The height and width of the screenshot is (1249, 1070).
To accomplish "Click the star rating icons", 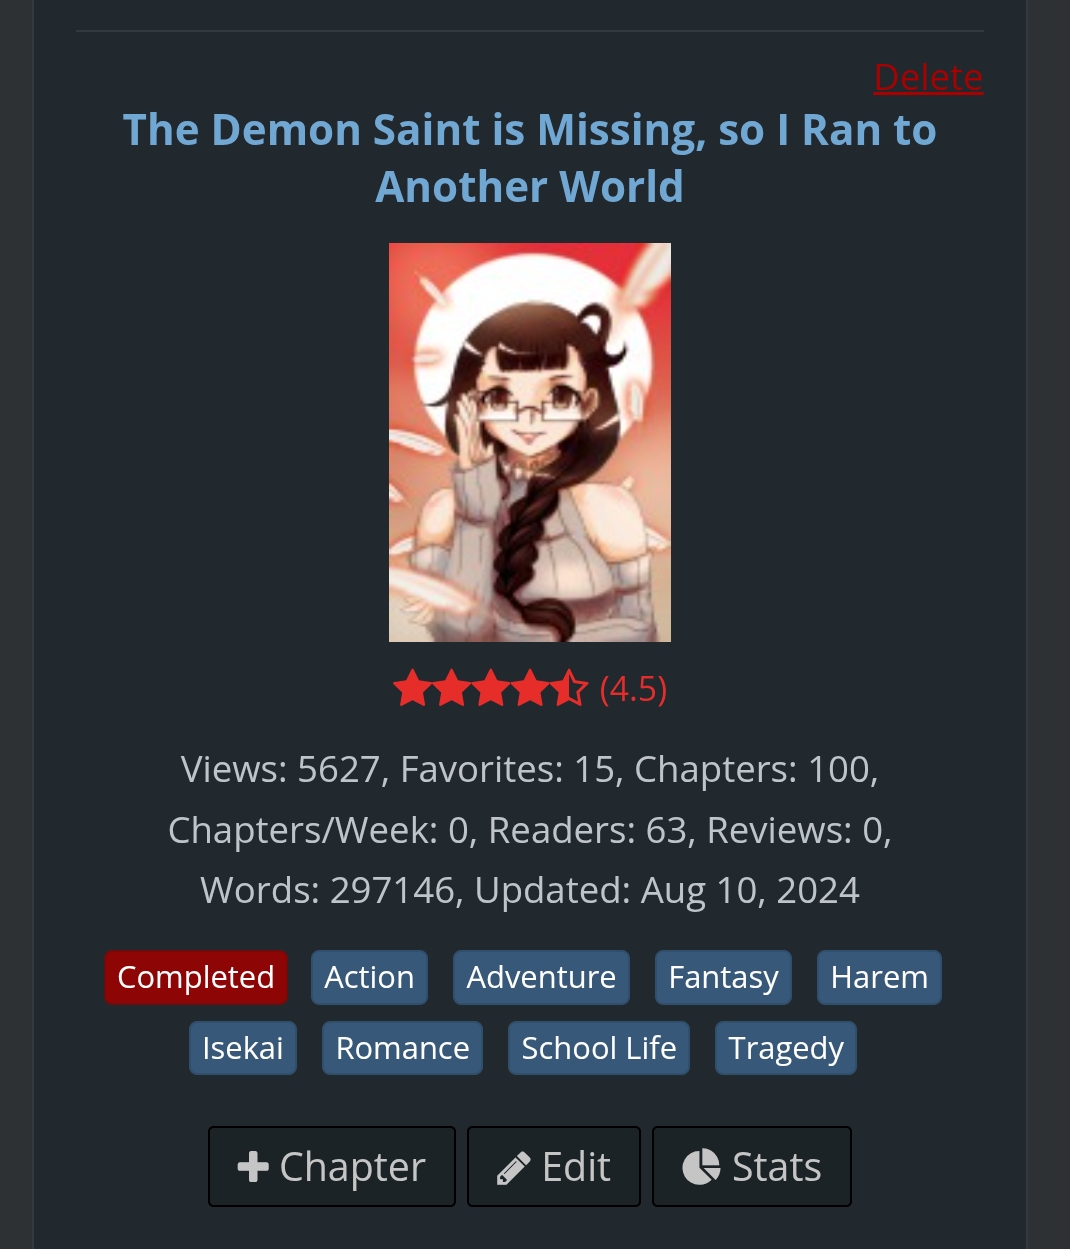I will click(490, 689).
